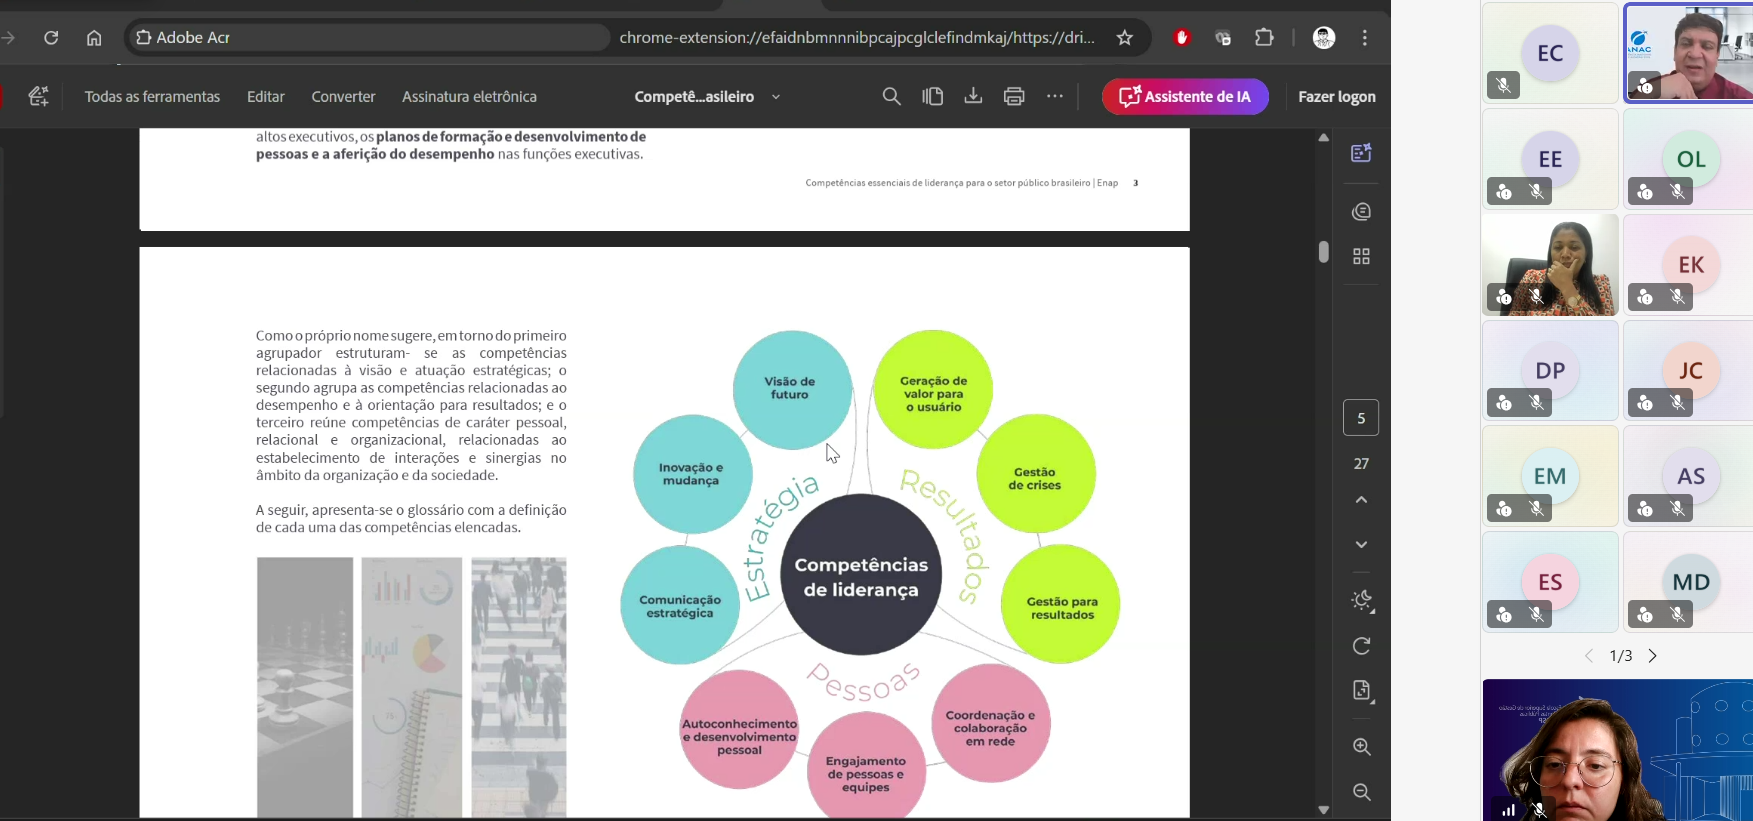Download the PDF using the download icon
The height and width of the screenshot is (821, 1753).
(x=973, y=96)
